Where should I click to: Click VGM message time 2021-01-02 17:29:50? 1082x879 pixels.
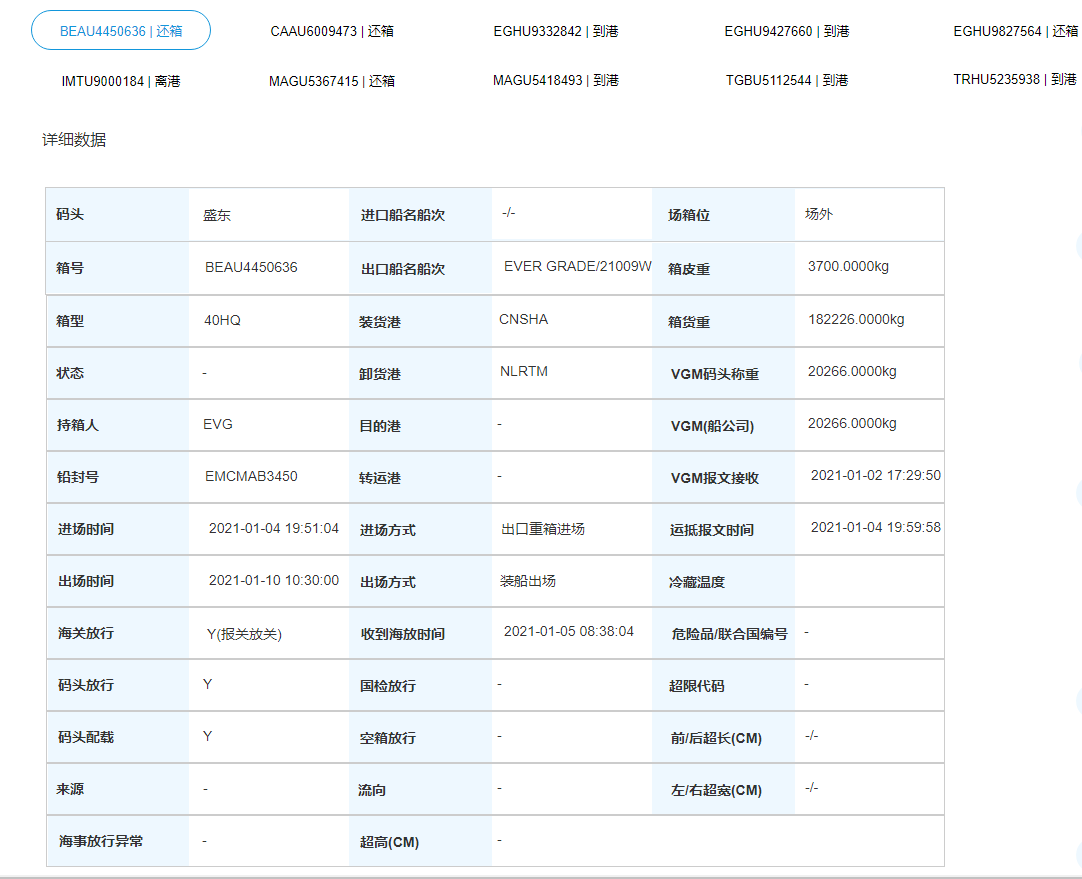(x=876, y=475)
